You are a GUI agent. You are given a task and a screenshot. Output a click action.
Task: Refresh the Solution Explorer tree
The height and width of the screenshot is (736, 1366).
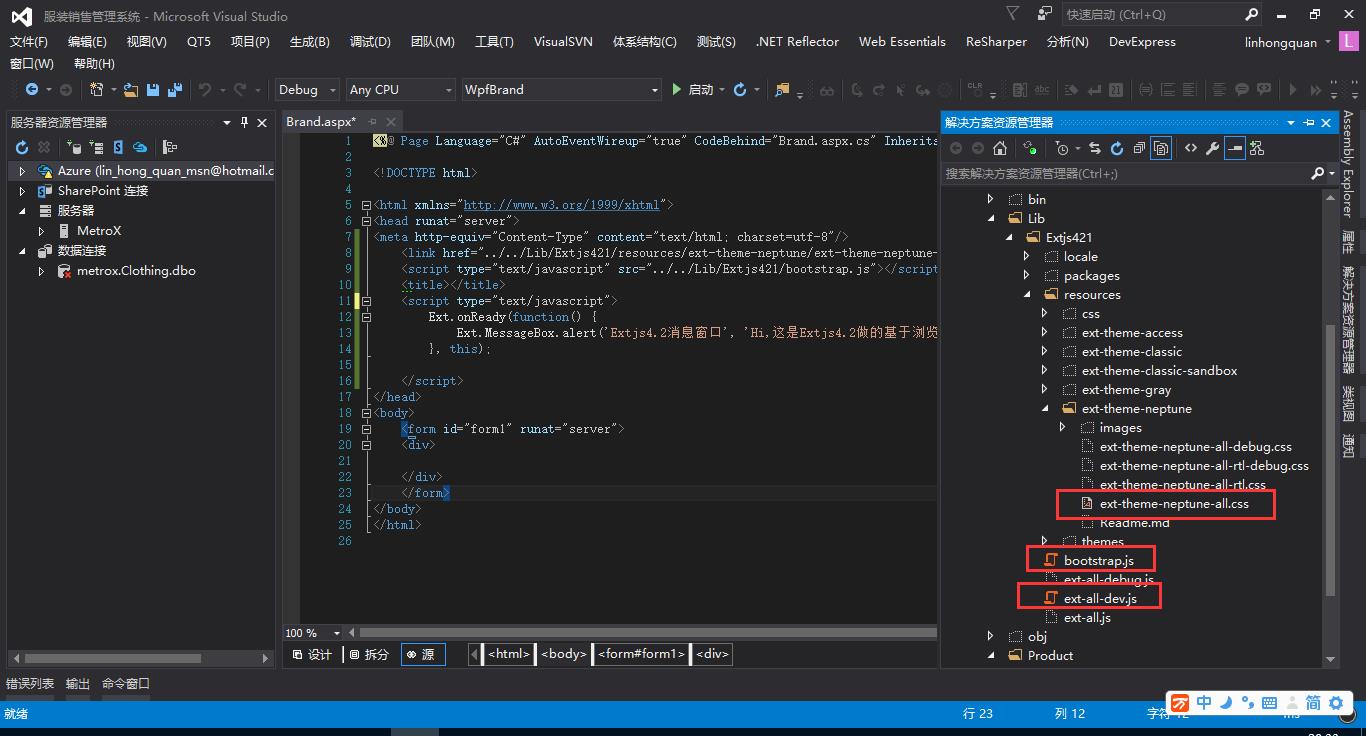click(x=1117, y=148)
